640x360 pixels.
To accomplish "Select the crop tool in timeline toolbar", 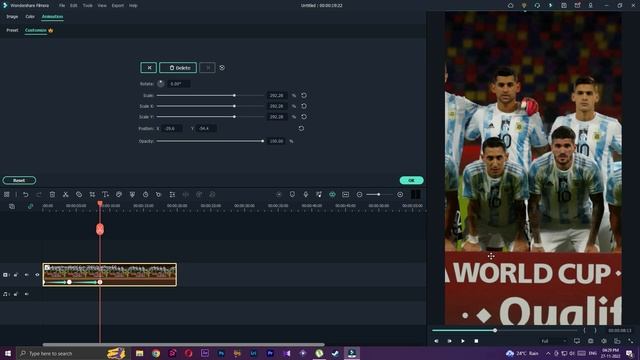I will pos(92,195).
